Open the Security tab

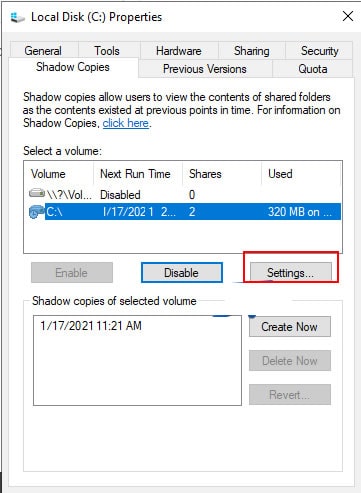[320, 51]
